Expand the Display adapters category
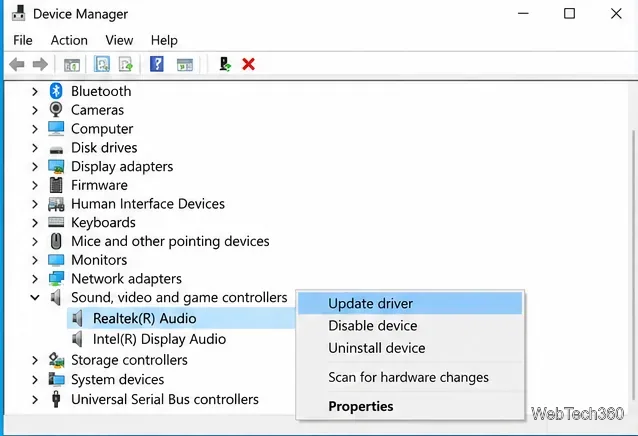Viewport: 638px width, 436px height. pyautogui.click(x=35, y=166)
